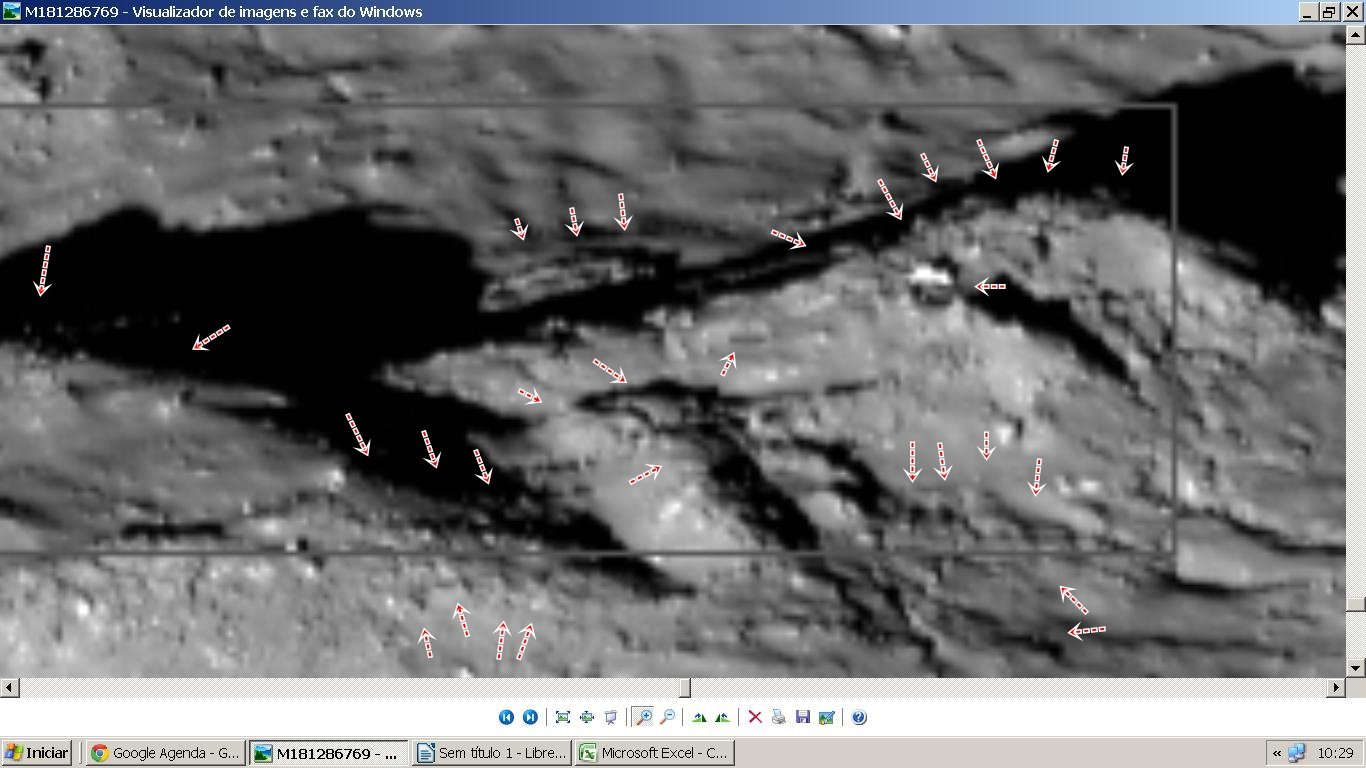The width and height of the screenshot is (1366, 768).
Task: Switch to the LibreOffice Sem título 1 window
Action: pyautogui.click(x=492, y=753)
